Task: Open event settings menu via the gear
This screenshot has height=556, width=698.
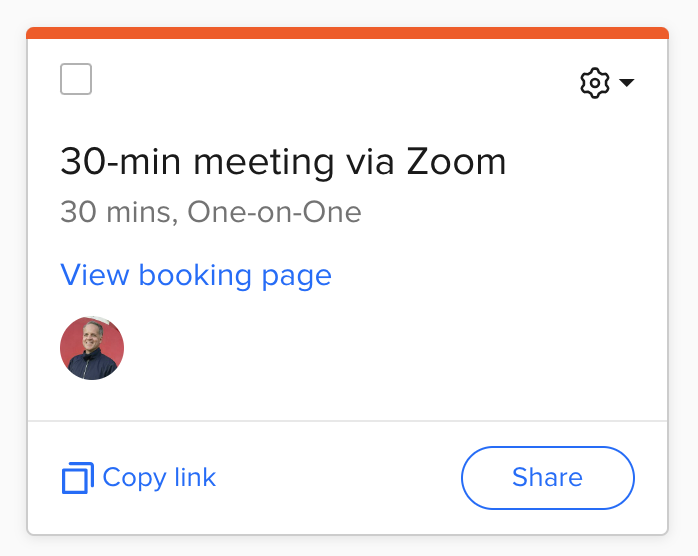Action: (594, 83)
